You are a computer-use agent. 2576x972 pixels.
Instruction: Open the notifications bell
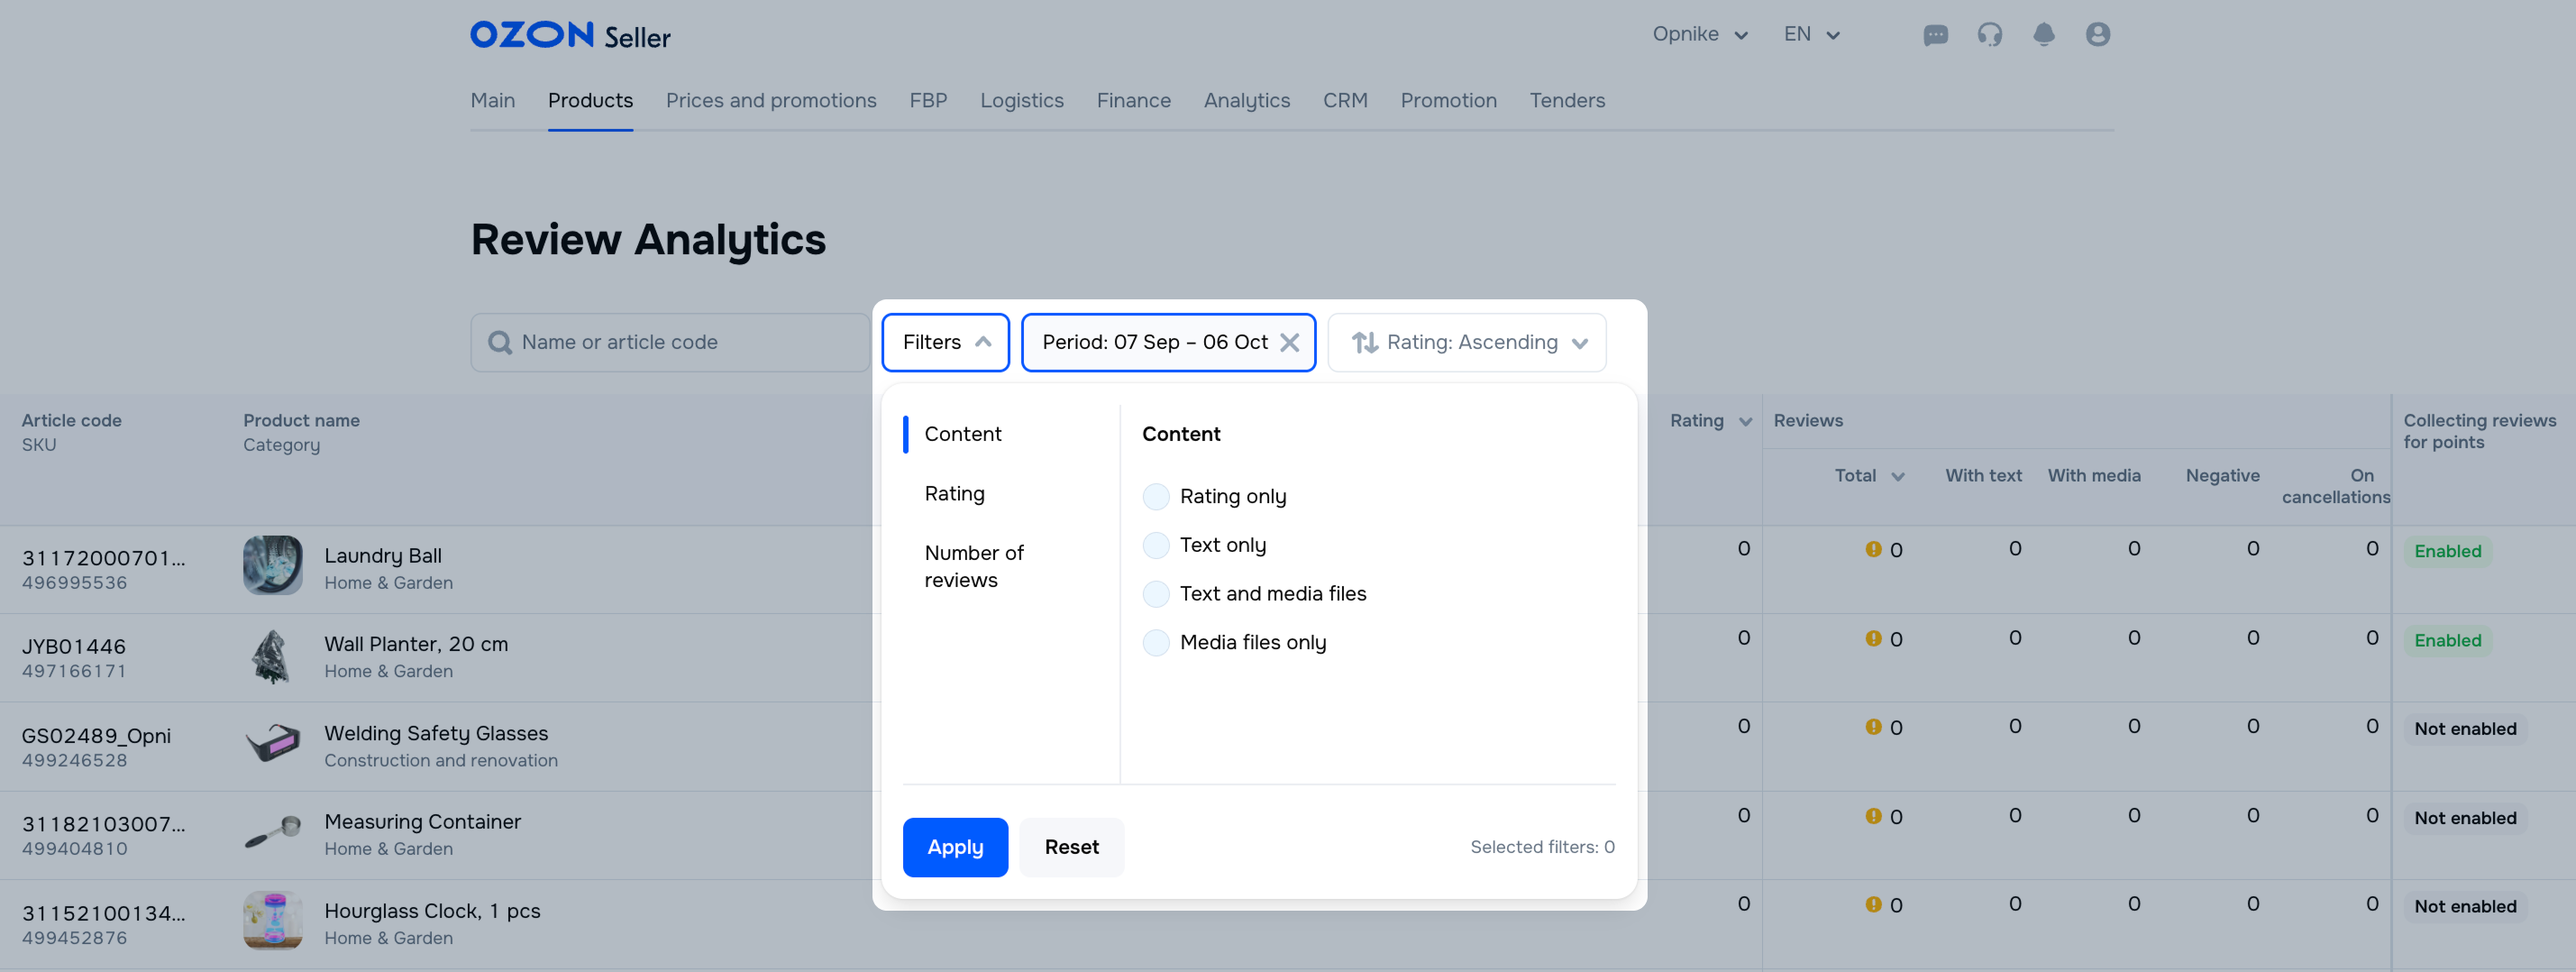[2043, 35]
